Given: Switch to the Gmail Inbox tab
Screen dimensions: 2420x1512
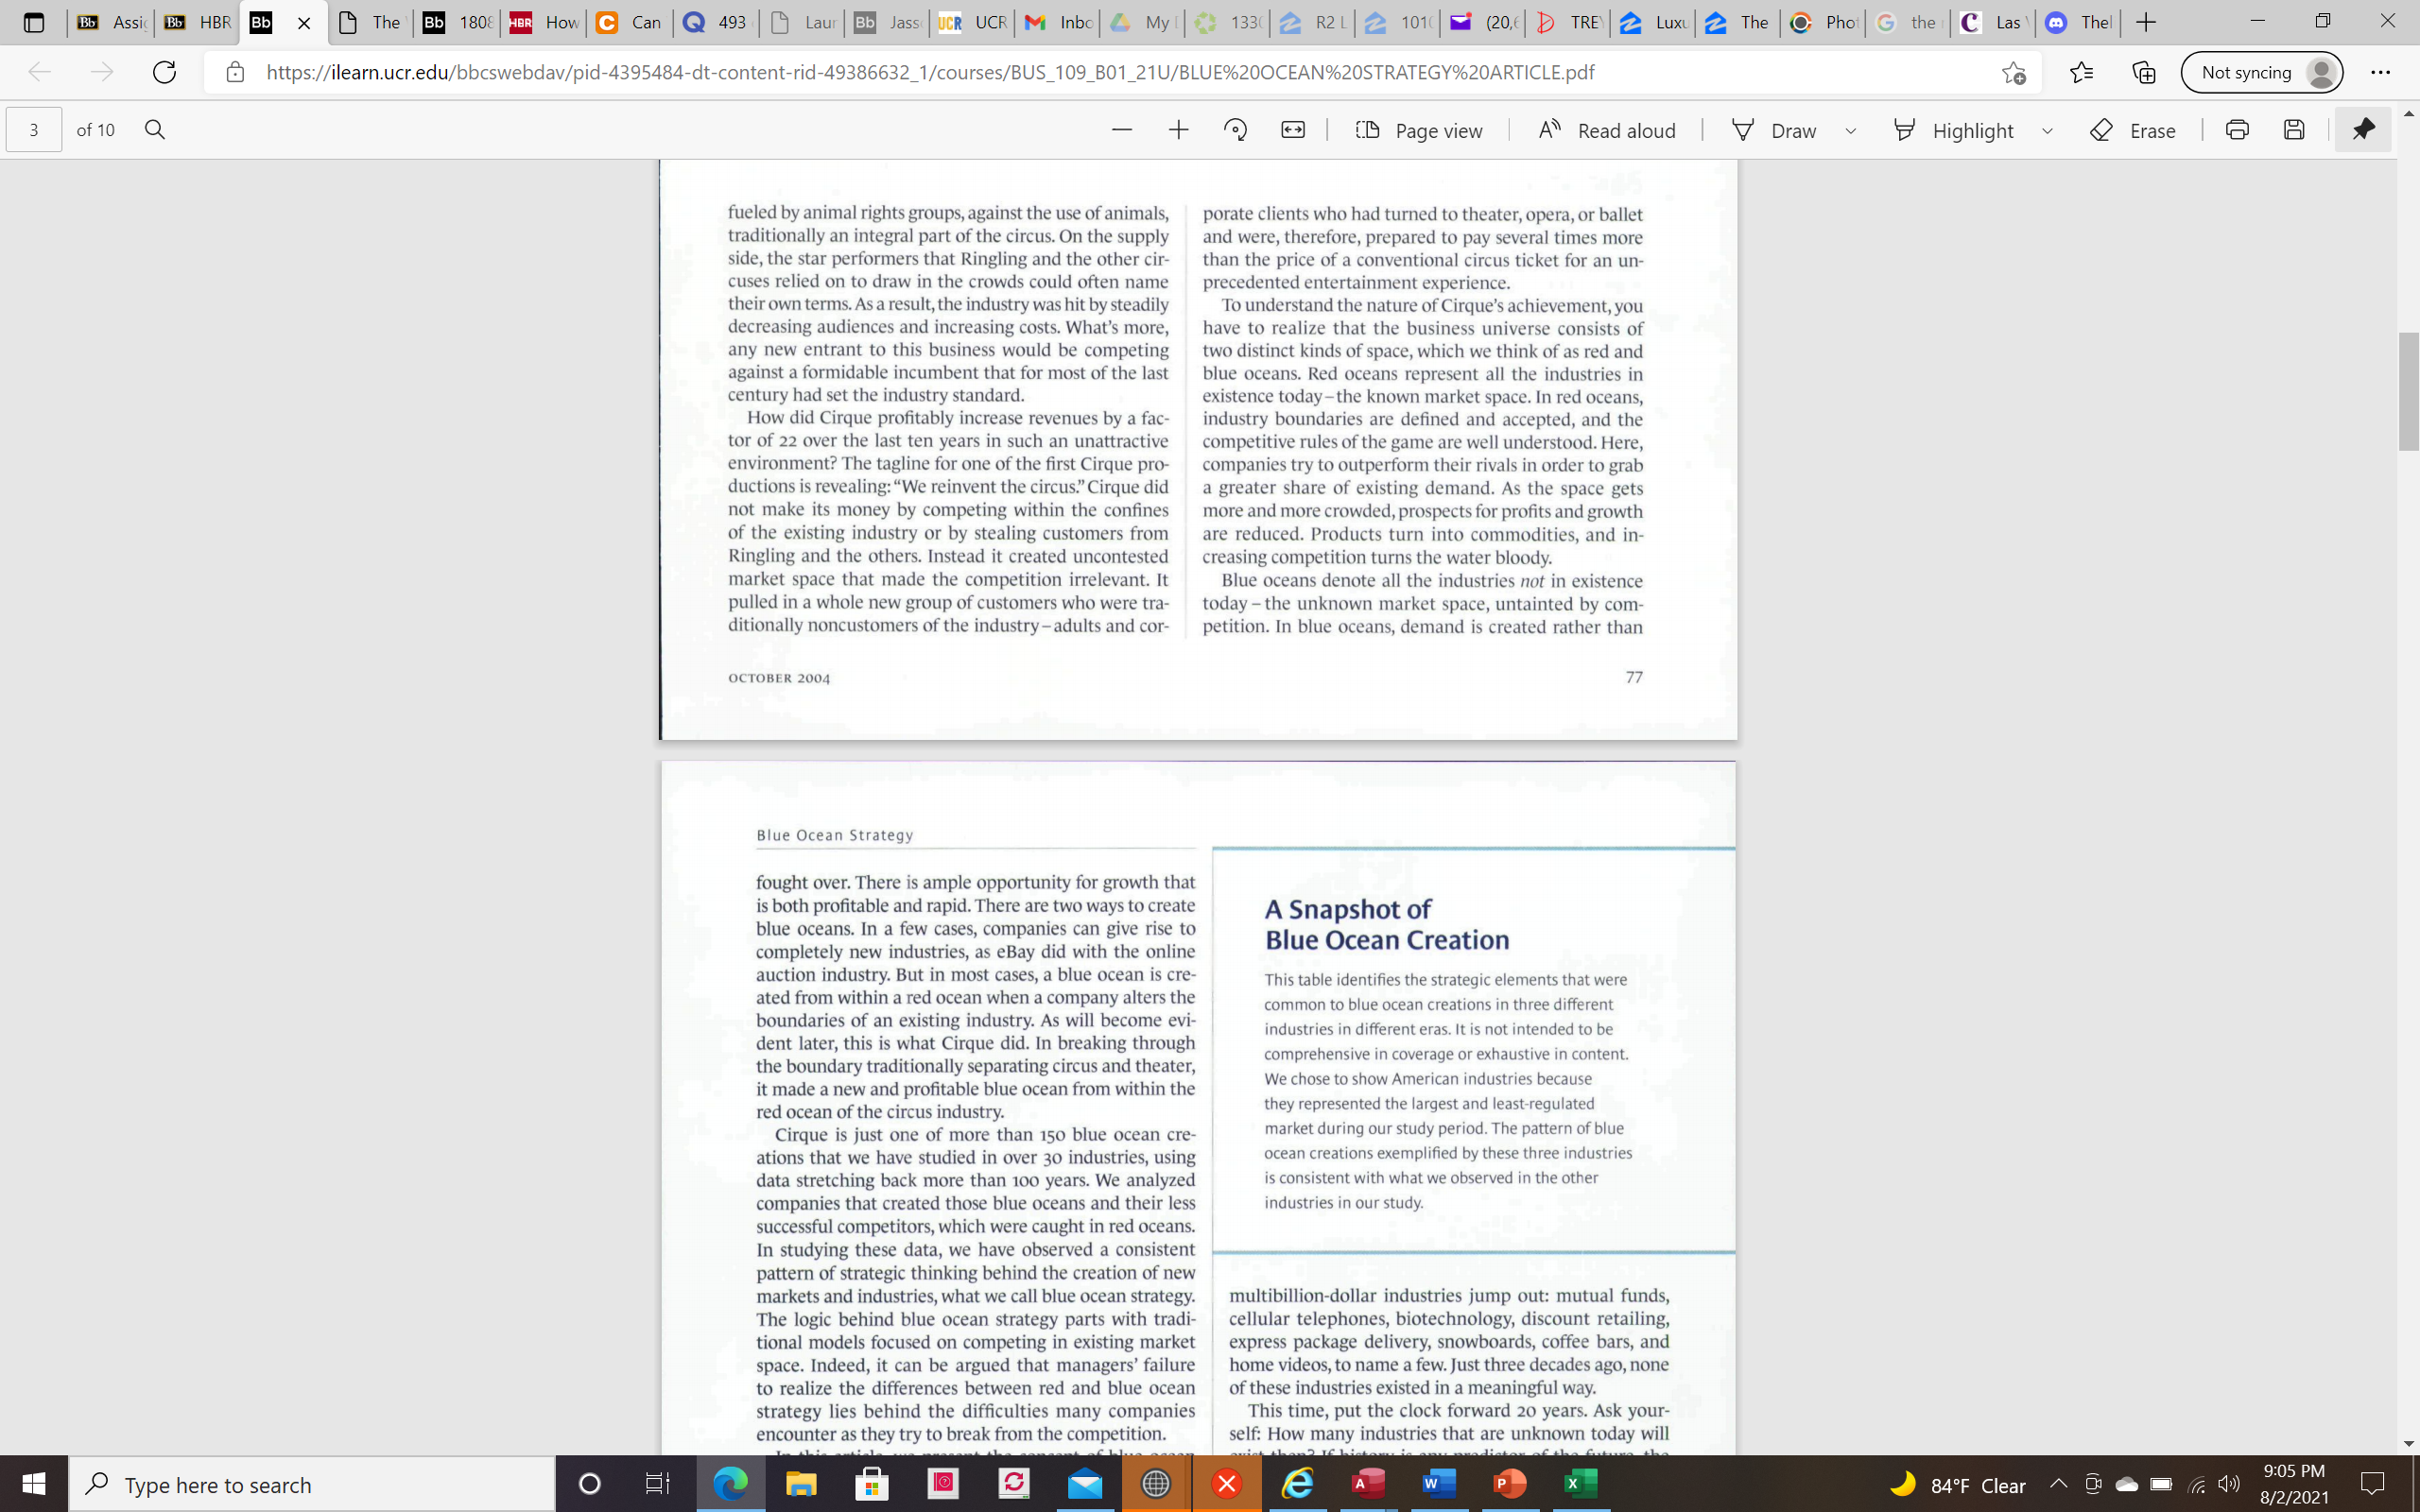Looking at the screenshot, I should [x=1057, y=22].
